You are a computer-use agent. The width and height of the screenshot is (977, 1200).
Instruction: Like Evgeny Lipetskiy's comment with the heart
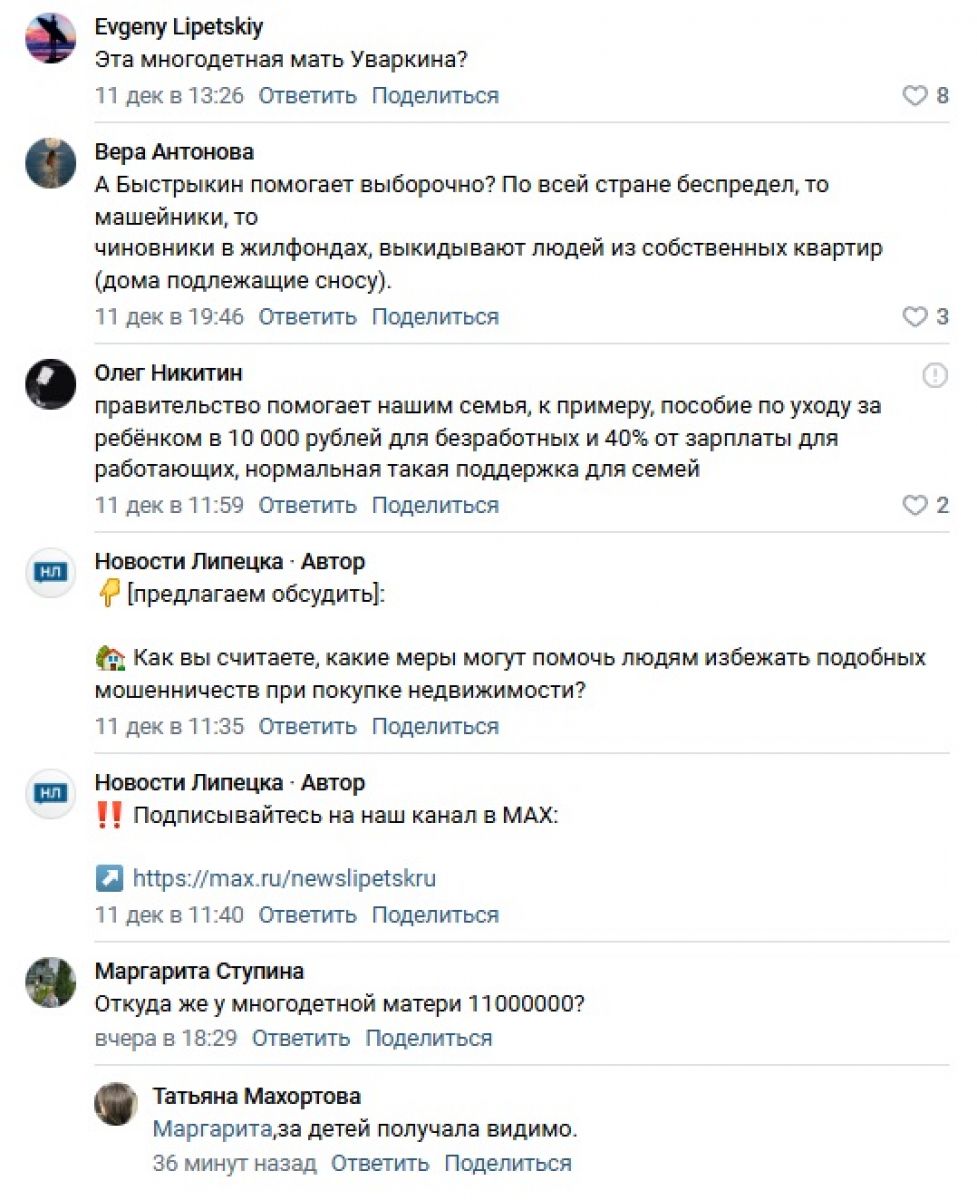915,96
